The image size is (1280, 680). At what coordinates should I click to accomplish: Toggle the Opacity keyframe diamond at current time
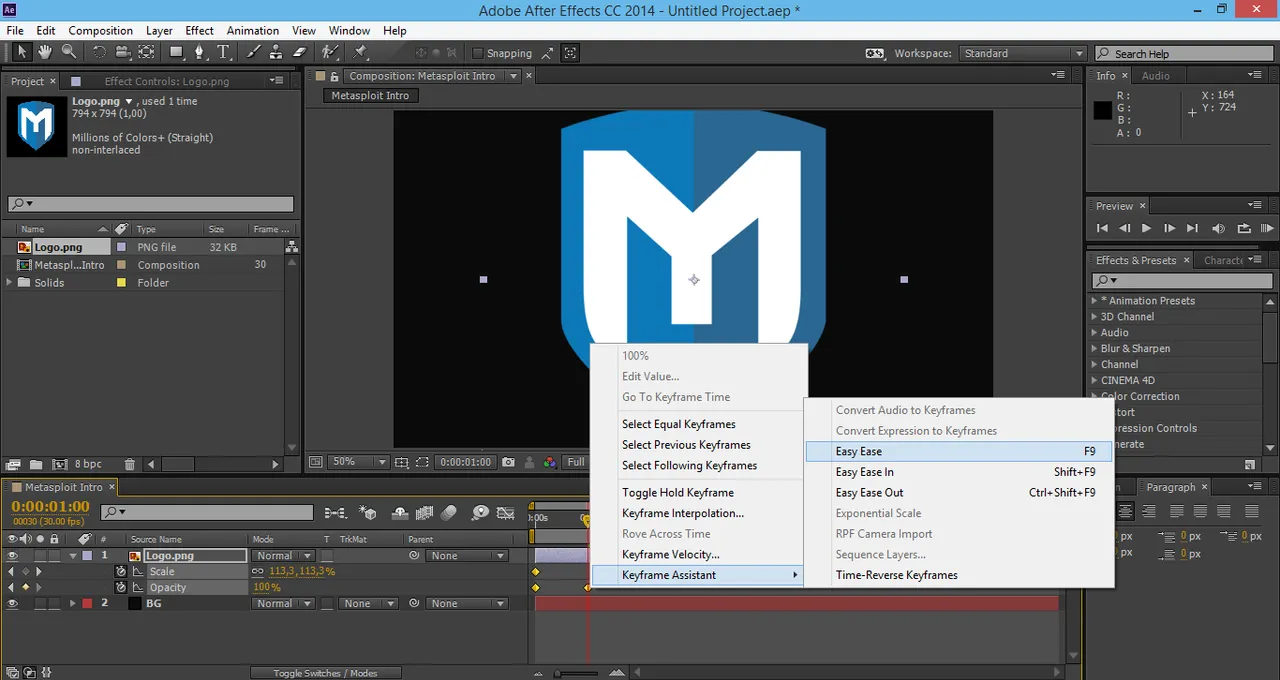pos(25,588)
